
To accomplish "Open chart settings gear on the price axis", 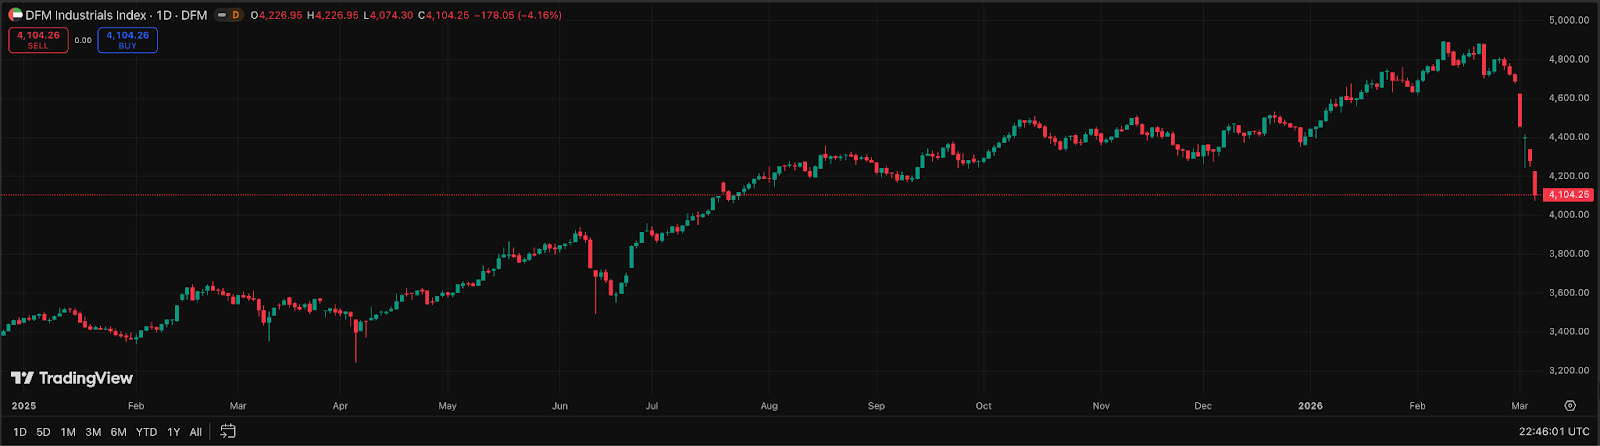I will click(x=1570, y=406).
